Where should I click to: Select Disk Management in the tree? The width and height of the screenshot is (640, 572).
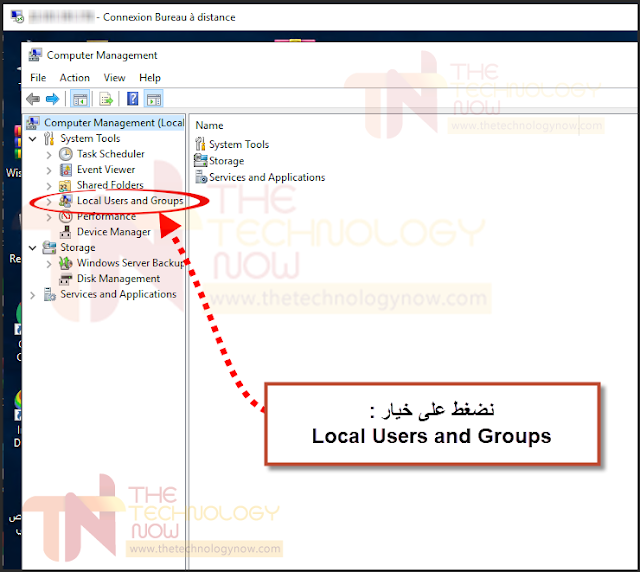pos(118,278)
